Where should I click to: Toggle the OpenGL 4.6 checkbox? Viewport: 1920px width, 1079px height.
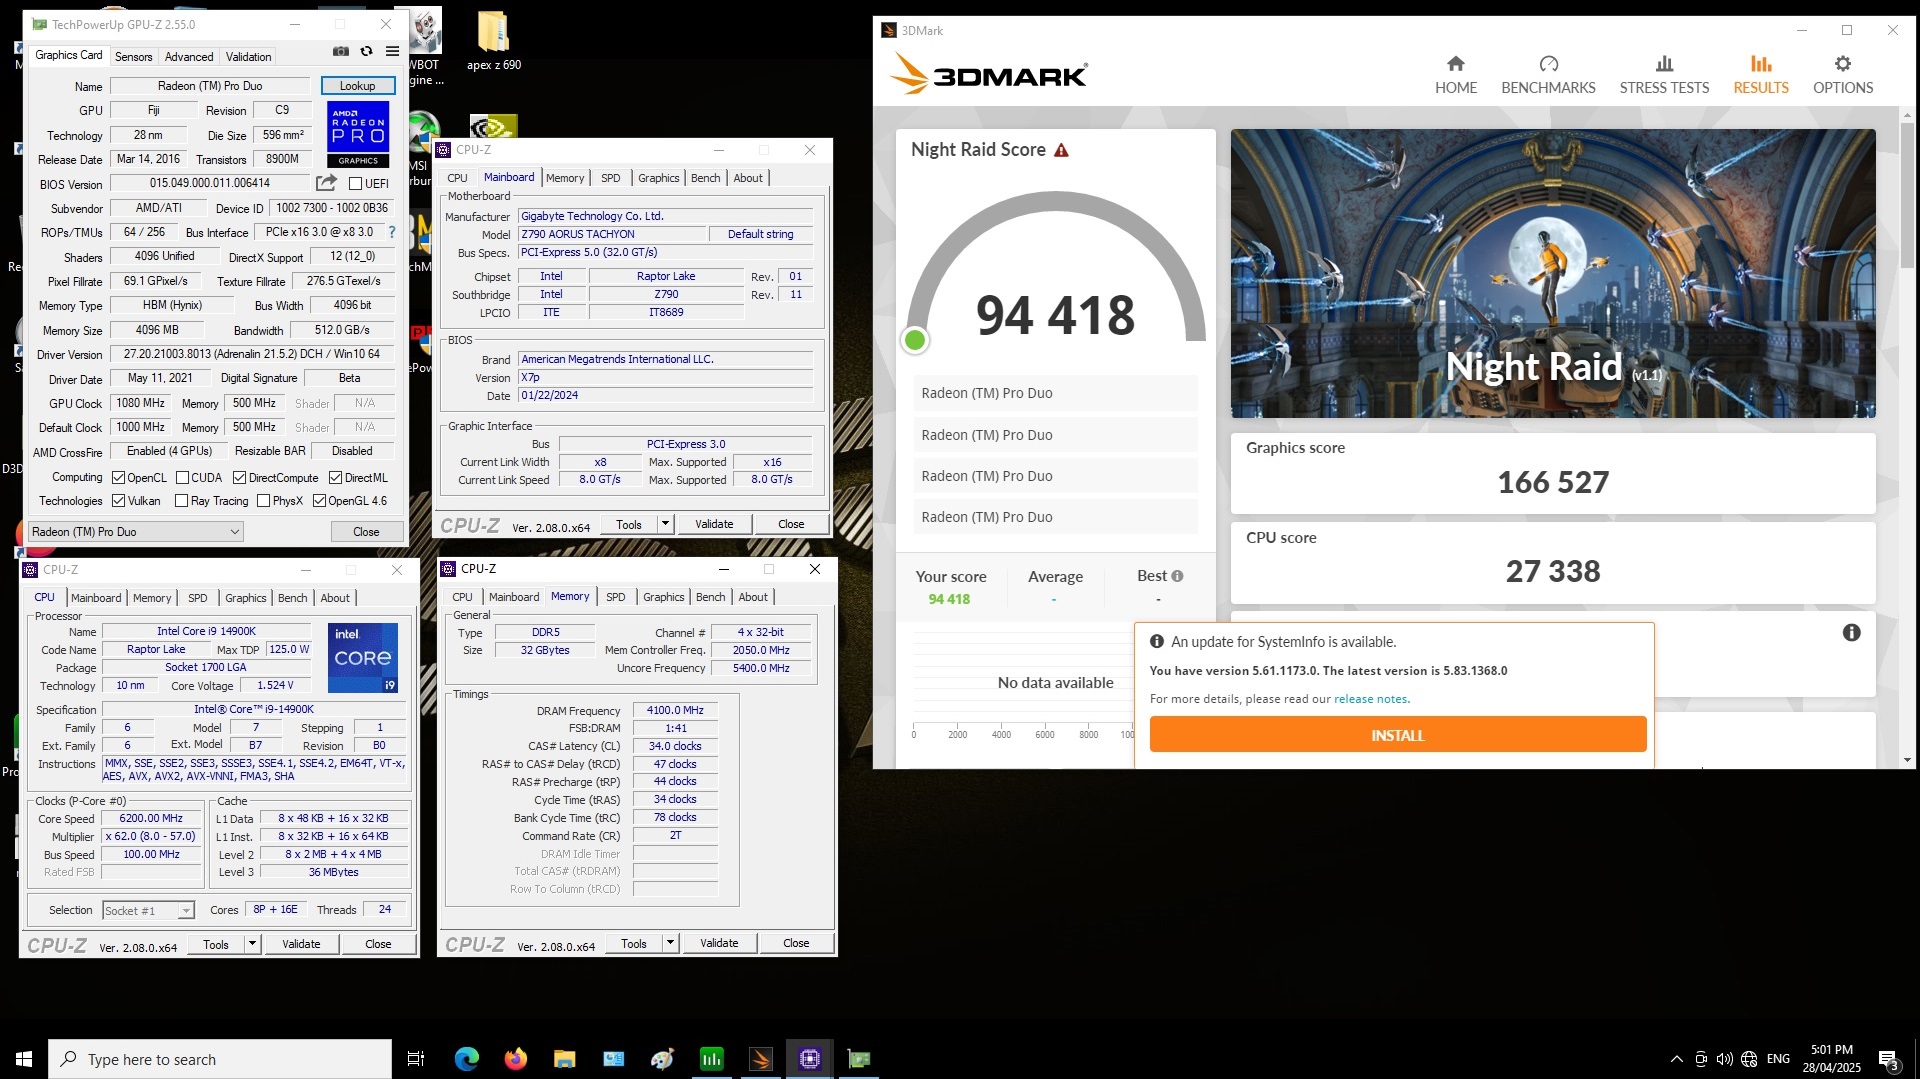[320, 501]
